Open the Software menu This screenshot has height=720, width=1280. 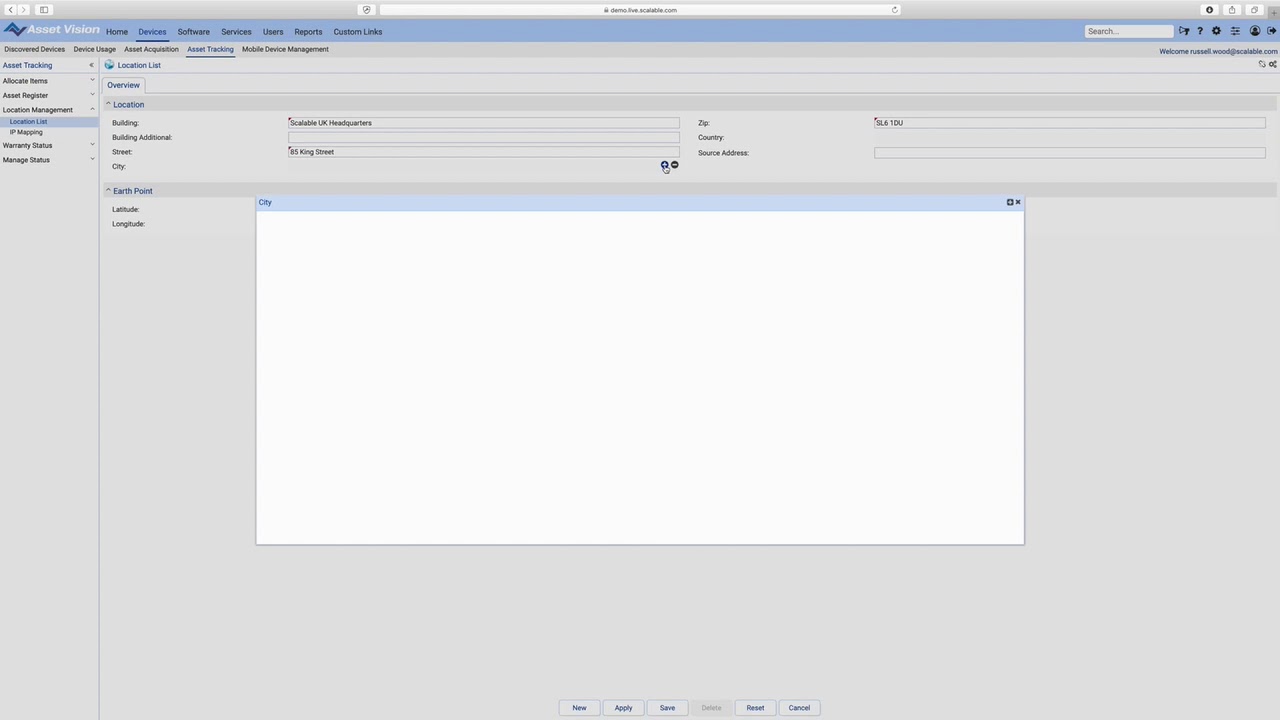pyautogui.click(x=194, y=32)
